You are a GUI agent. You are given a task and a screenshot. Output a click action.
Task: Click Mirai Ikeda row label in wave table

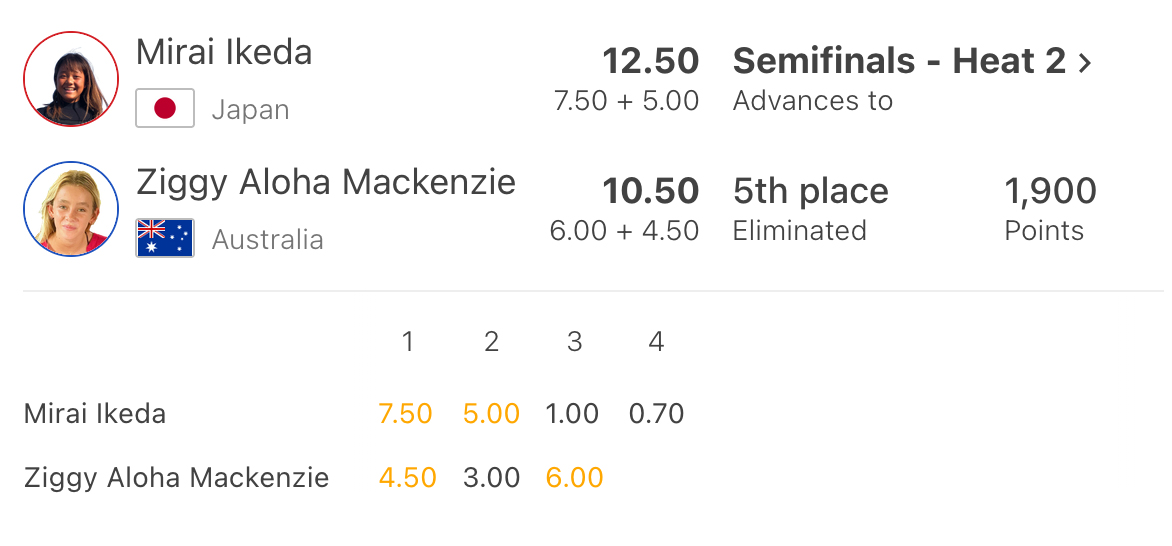(x=95, y=414)
